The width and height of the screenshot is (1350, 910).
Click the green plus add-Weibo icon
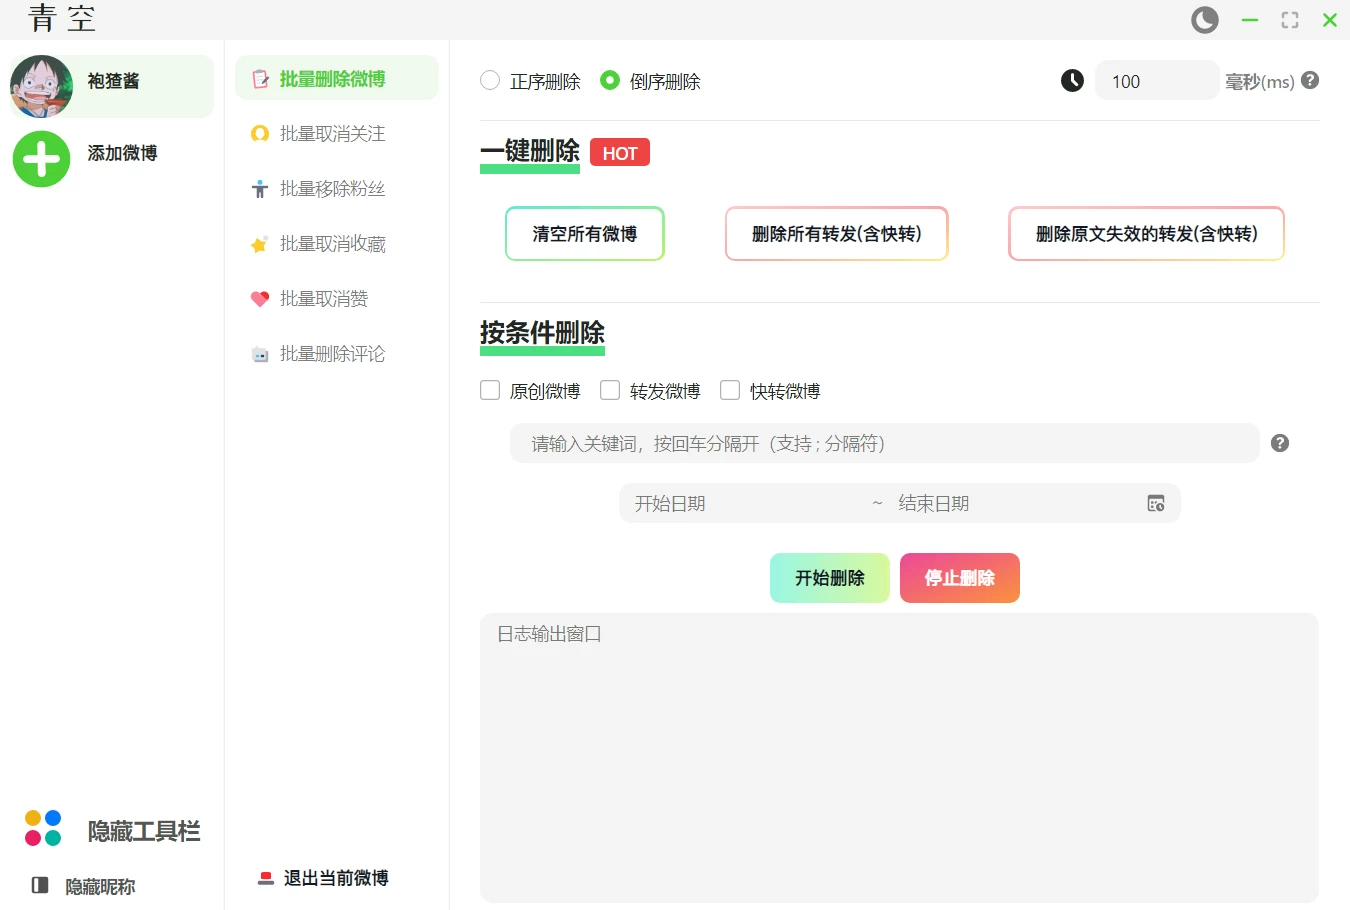coord(42,159)
